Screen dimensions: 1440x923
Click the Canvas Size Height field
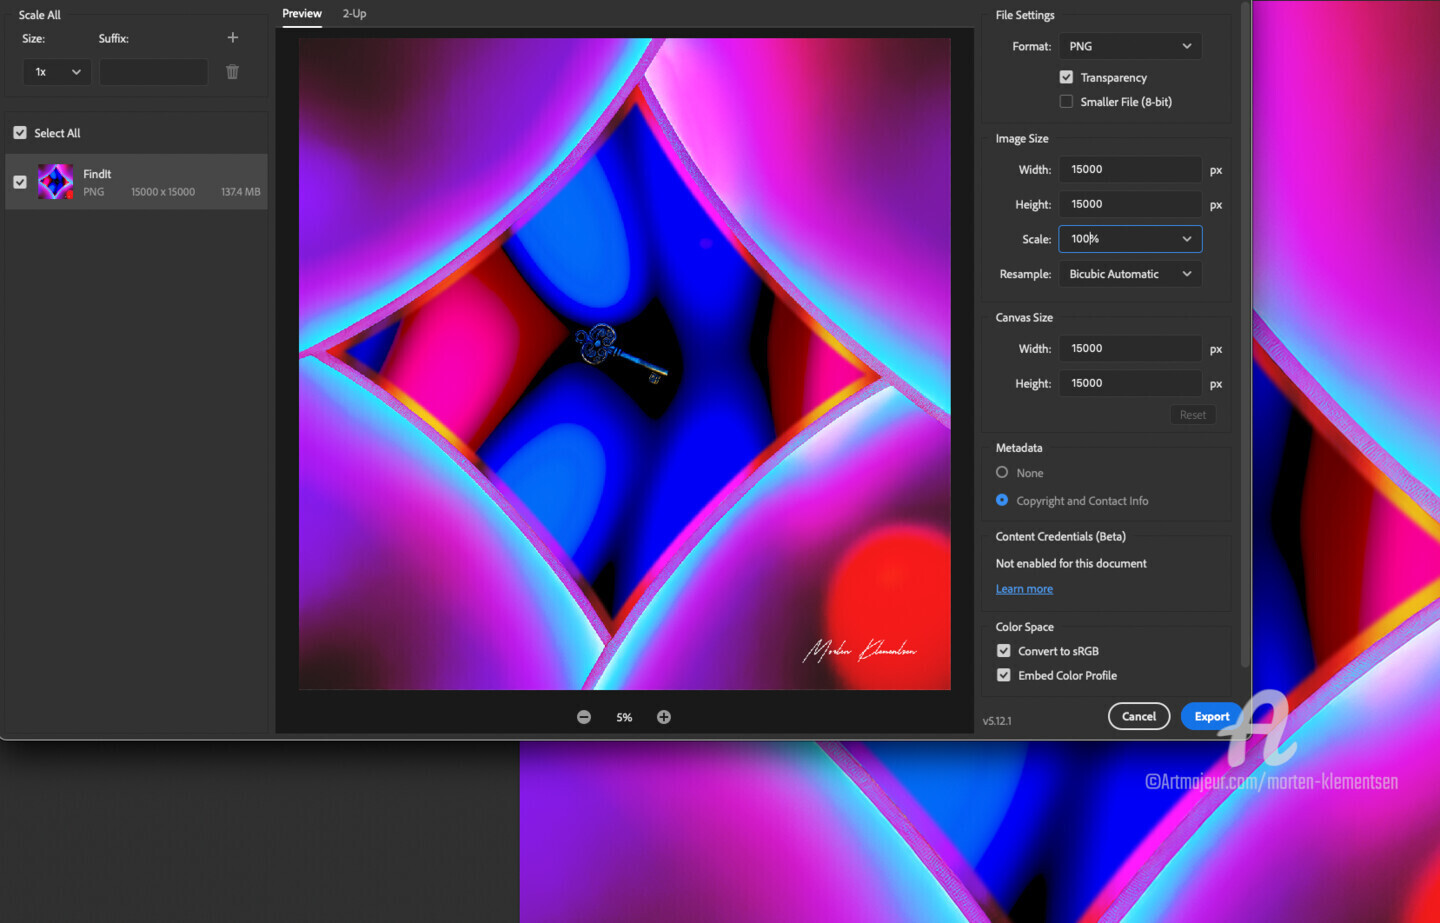pos(1130,383)
